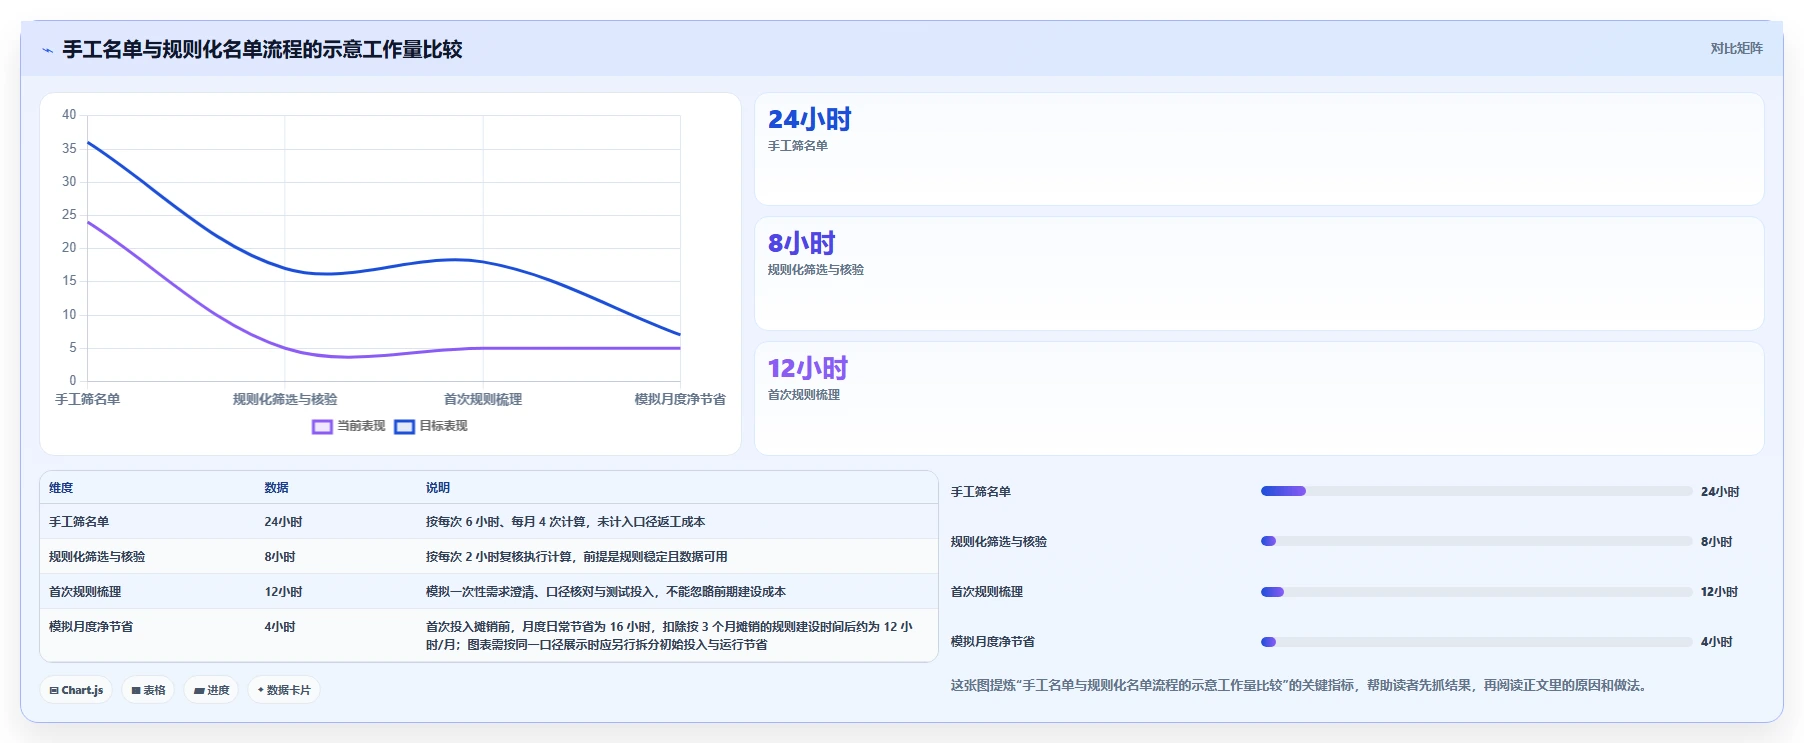This screenshot has width=1804, height=743.
Task: Select the 手工筛名单 table row cell
Action: click(79, 522)
